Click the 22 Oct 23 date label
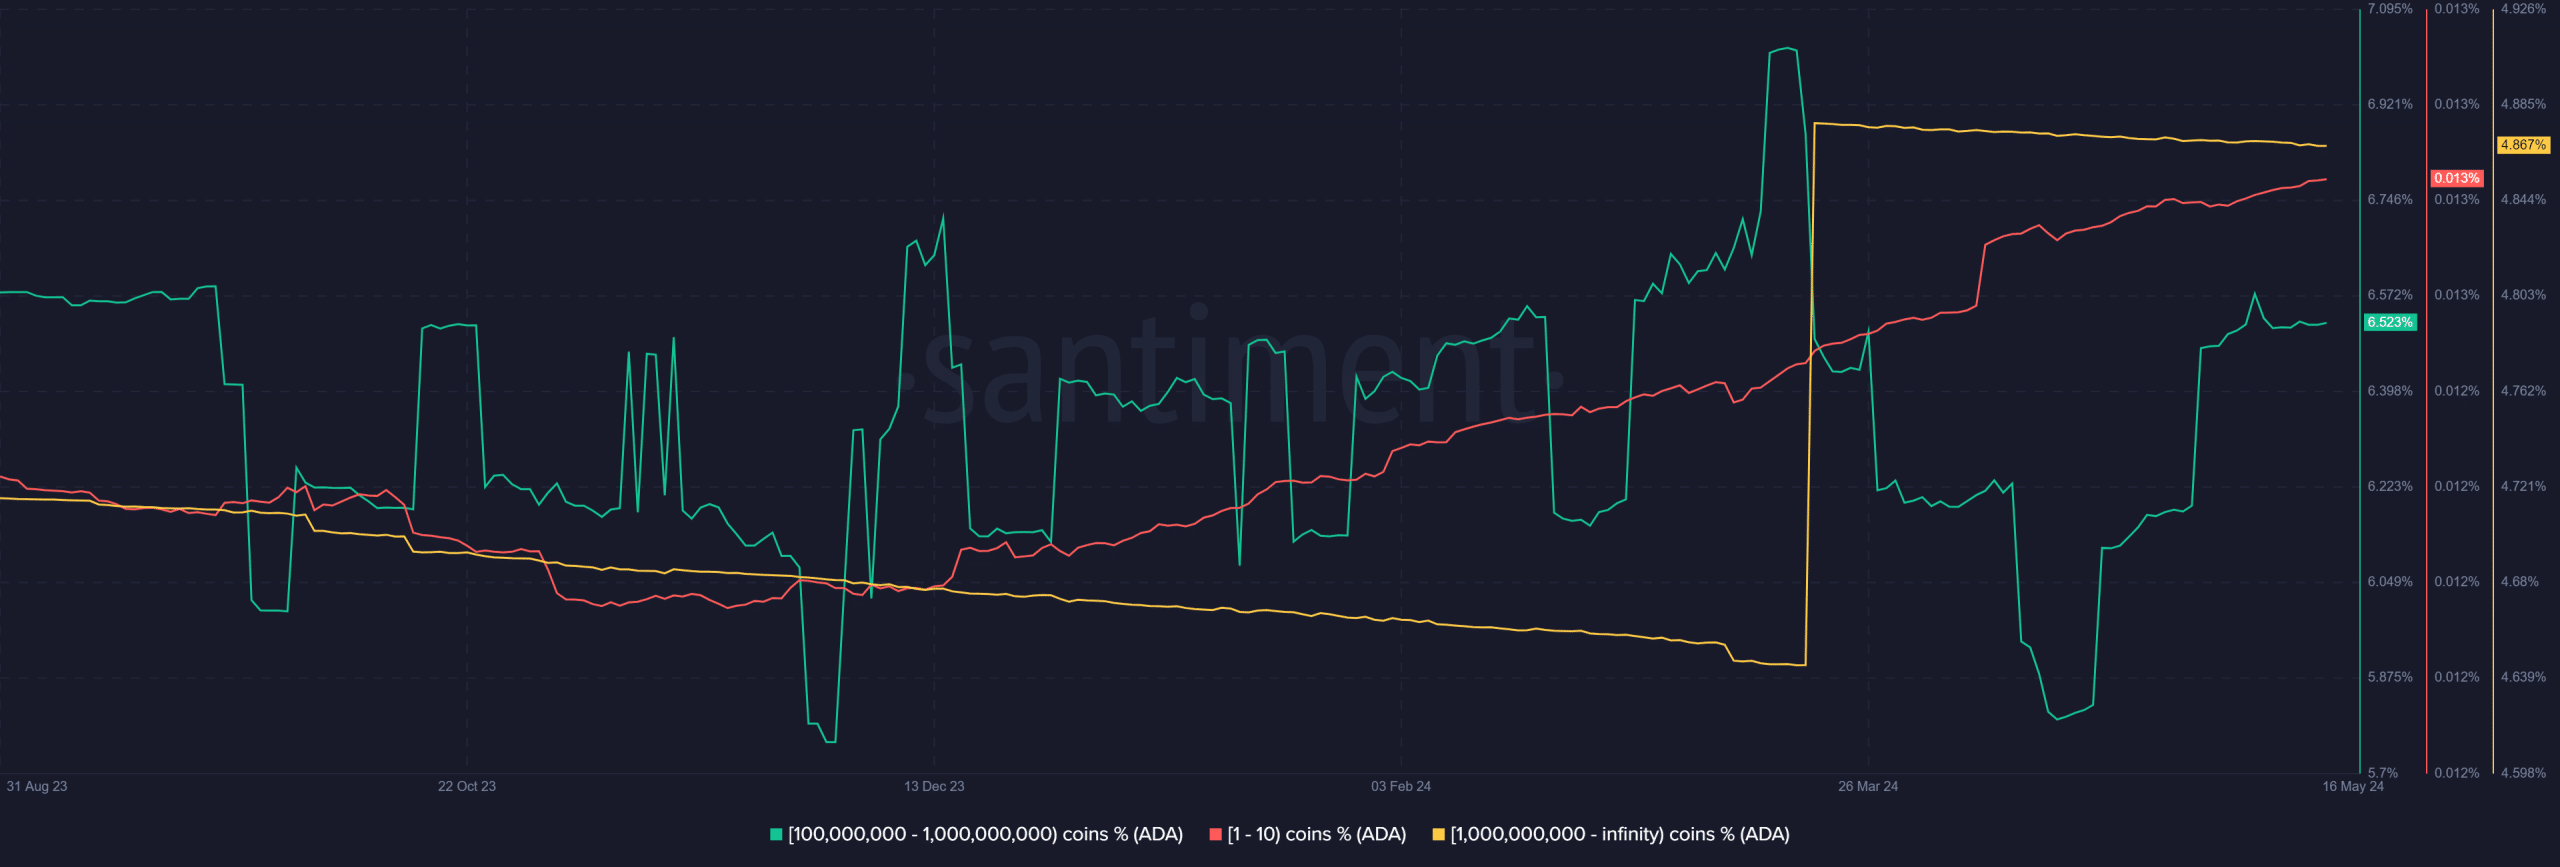This screenshot has width=2560, height=867. [x=467, y=786]
